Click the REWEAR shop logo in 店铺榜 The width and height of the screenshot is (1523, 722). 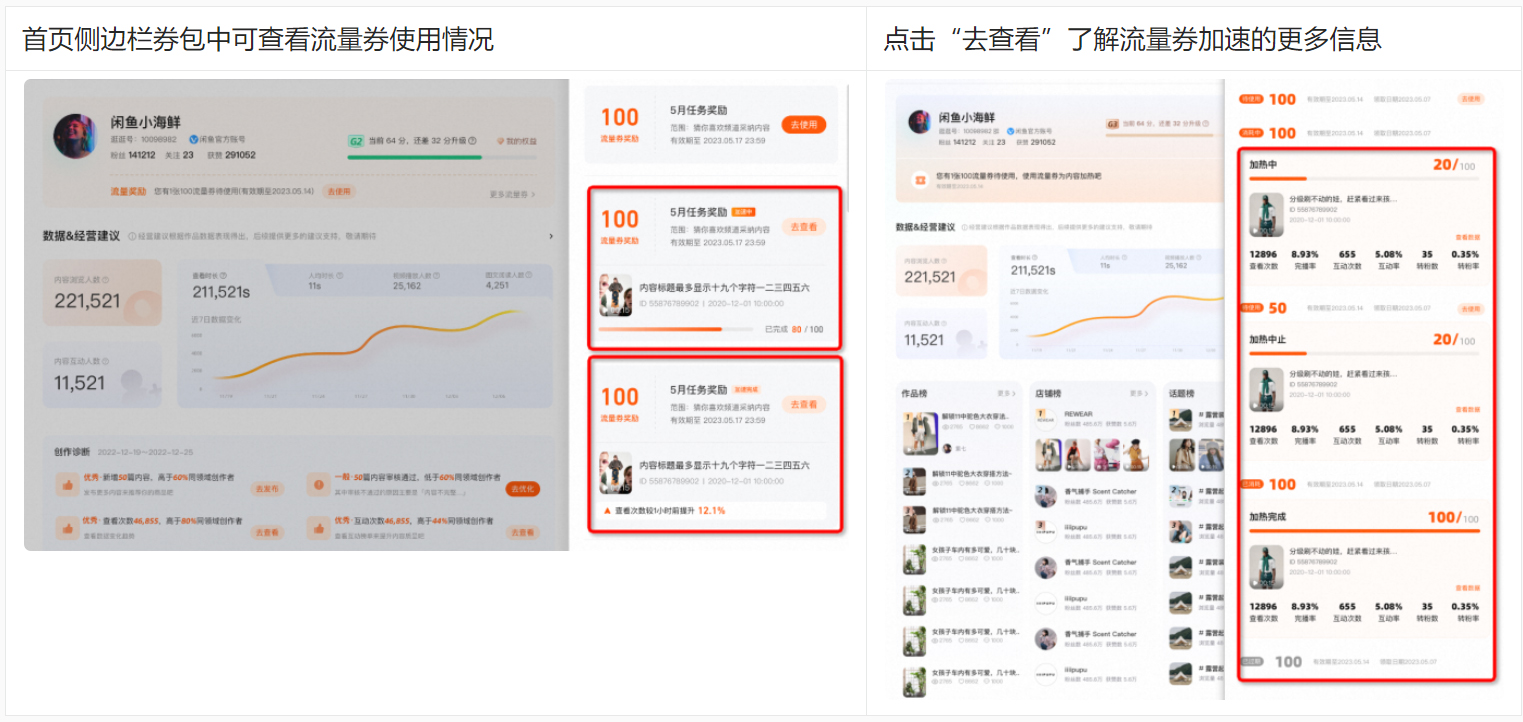click(1046, 416)
